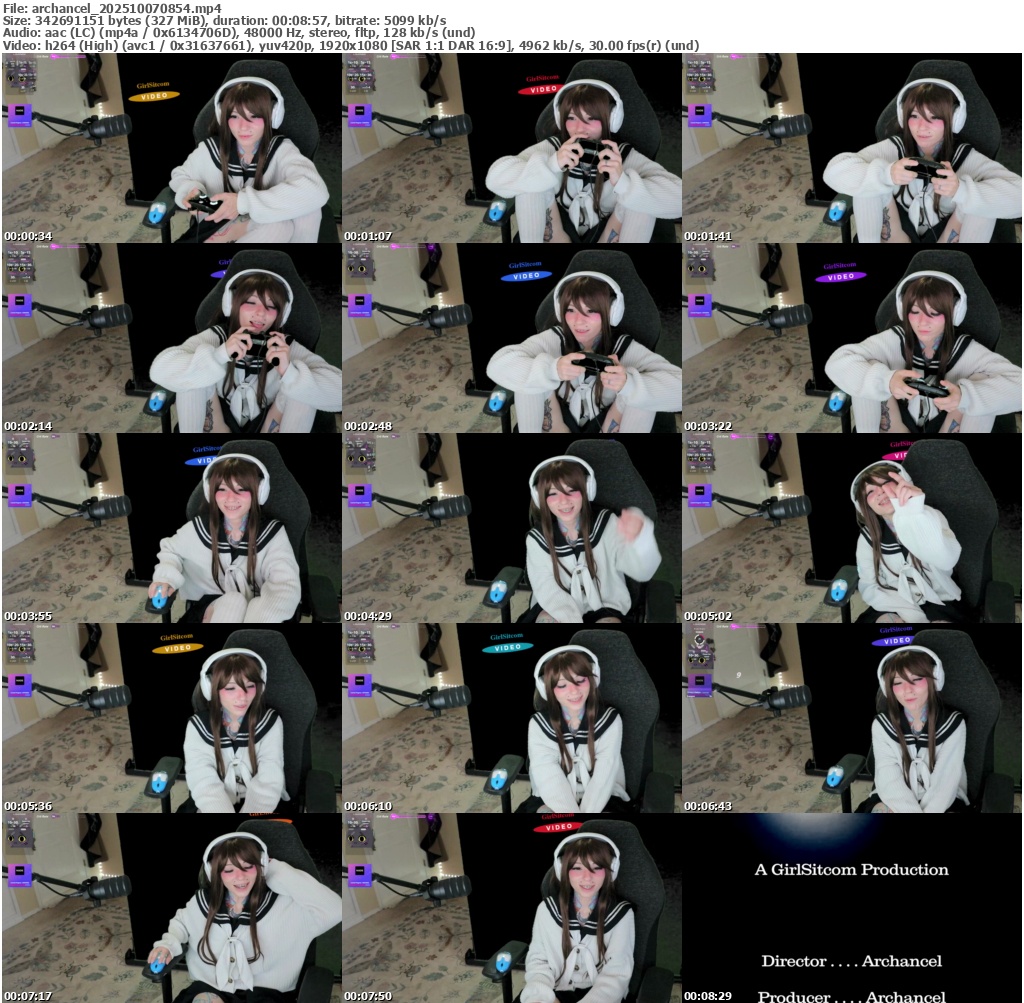Image resolution: width=1024 pixels, height=1003 pixels.
Task: Click the 'Director . . . . Archancel' credit line
Action: pyautogui.click(x=851, y=961)
